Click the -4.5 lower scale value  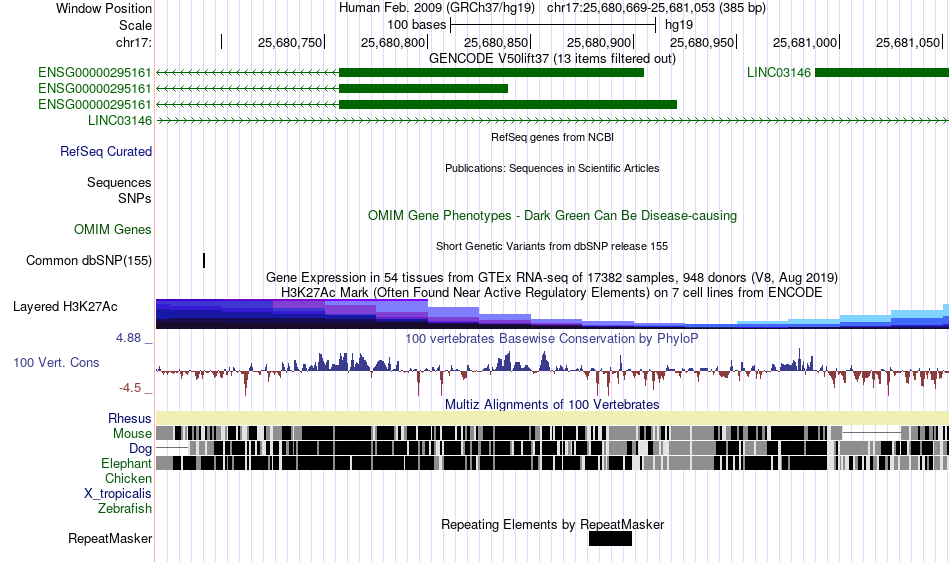tap(130, 388)
